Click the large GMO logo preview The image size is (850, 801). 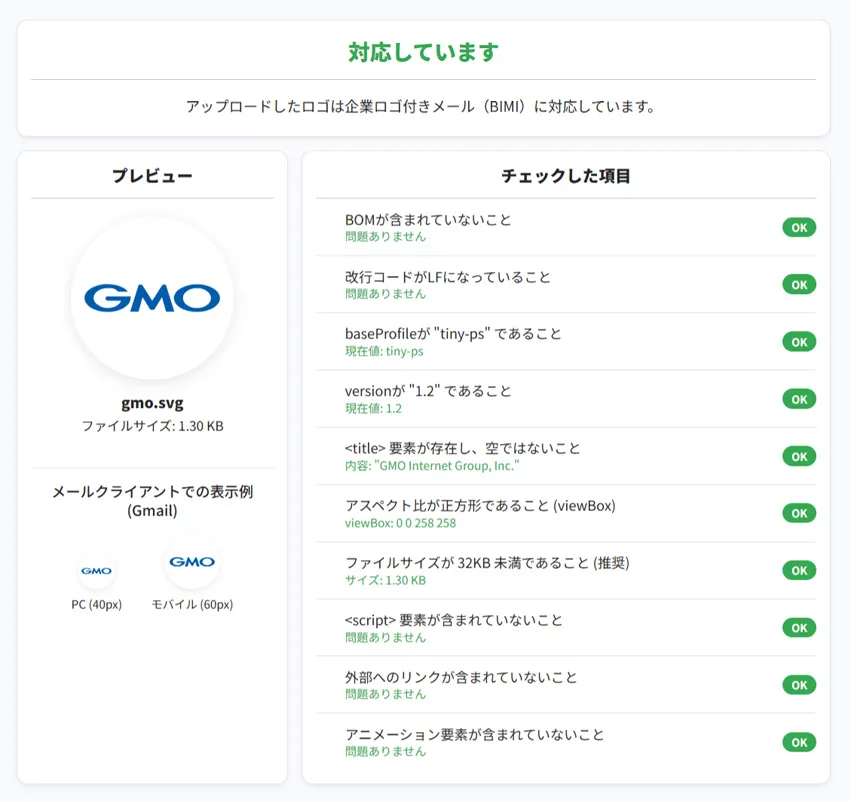click(x=152, y=298)
